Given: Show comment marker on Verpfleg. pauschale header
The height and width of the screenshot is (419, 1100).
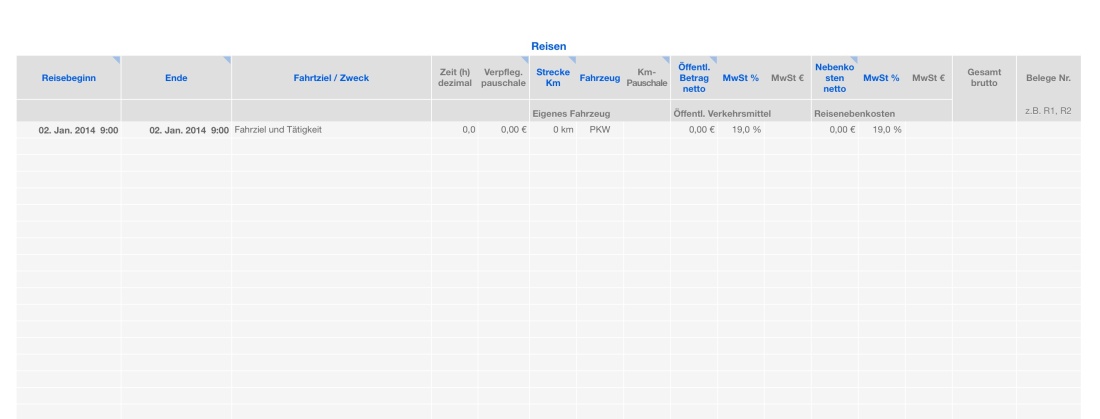Looking at the screenshot, I should (x=526, y=60).
